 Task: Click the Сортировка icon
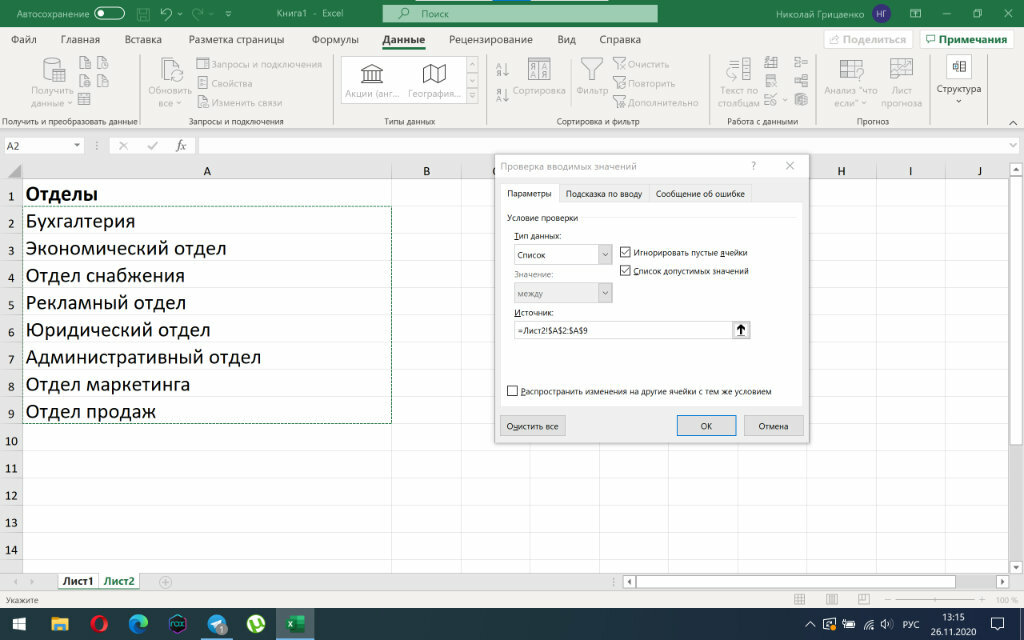(x=539, y=69)
